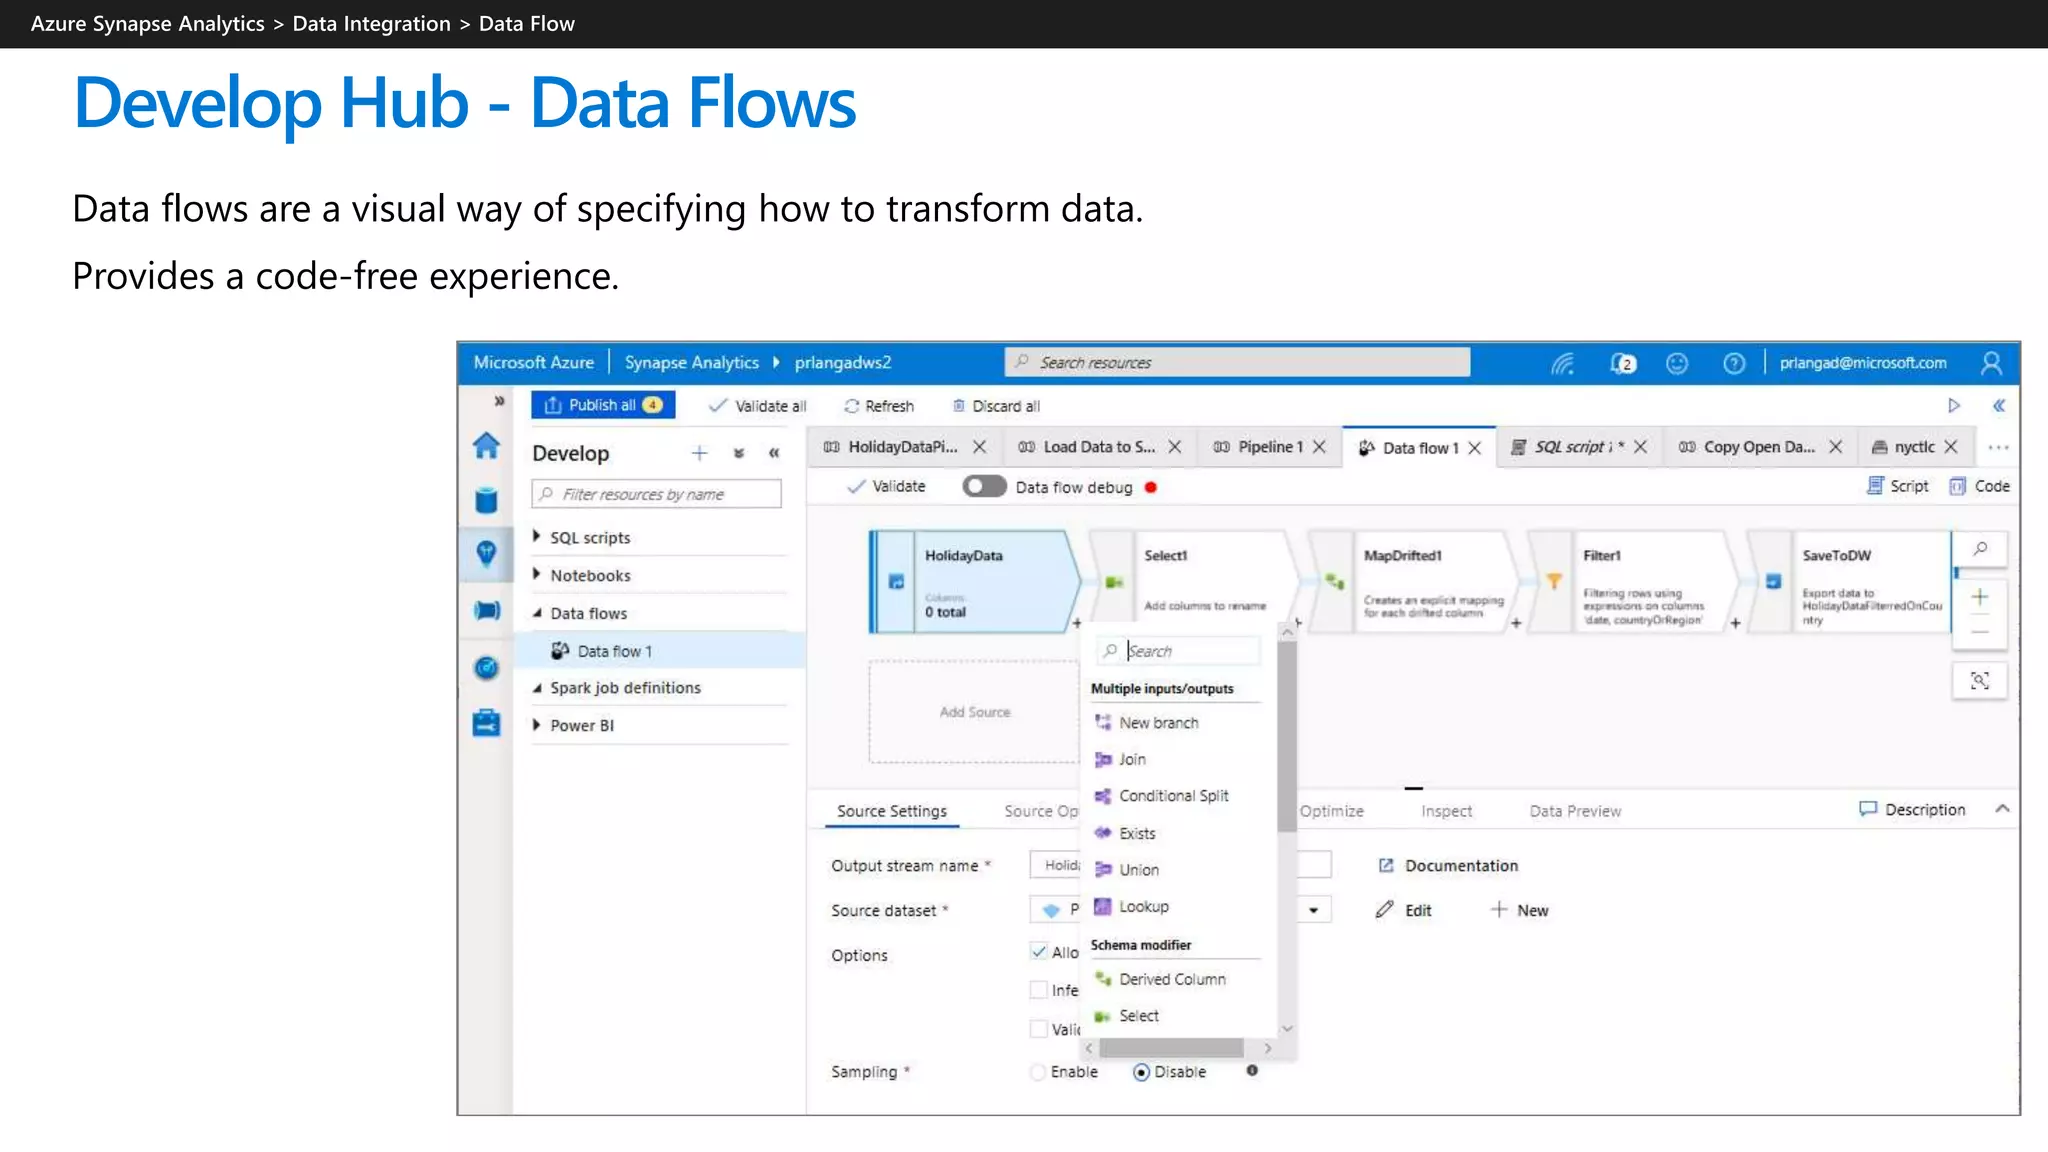Switch to the Copy Open Da... tab

pyautogui.click(x=1759, y=447)
